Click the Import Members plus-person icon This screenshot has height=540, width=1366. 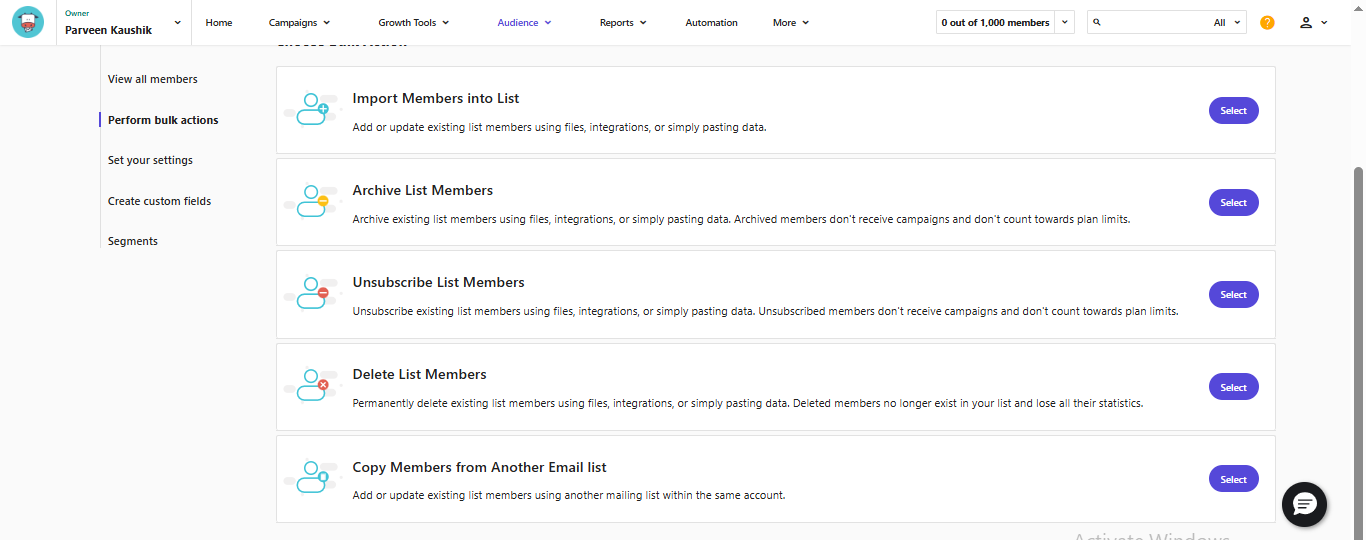point(312,109)
